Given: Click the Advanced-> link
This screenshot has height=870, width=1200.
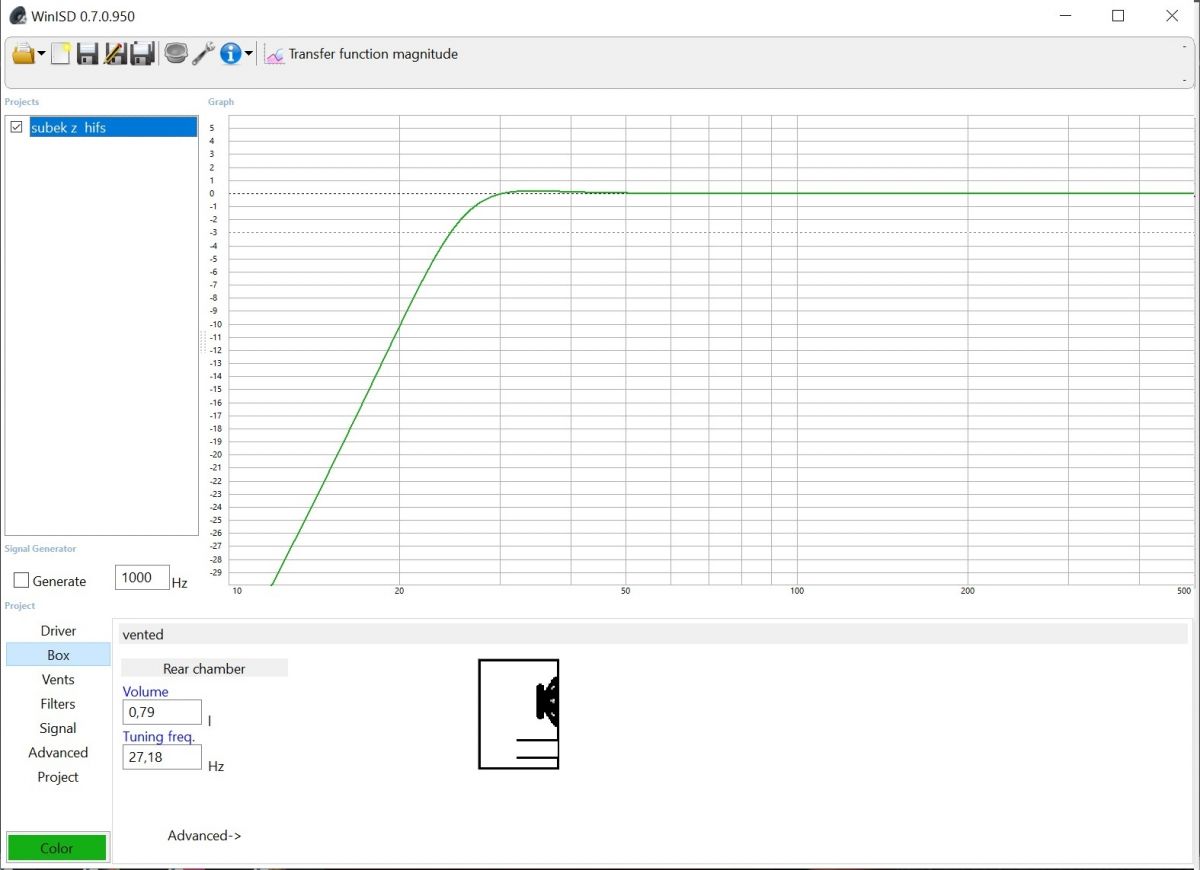Looking at the screenshot, I should [x=205, y=836].
